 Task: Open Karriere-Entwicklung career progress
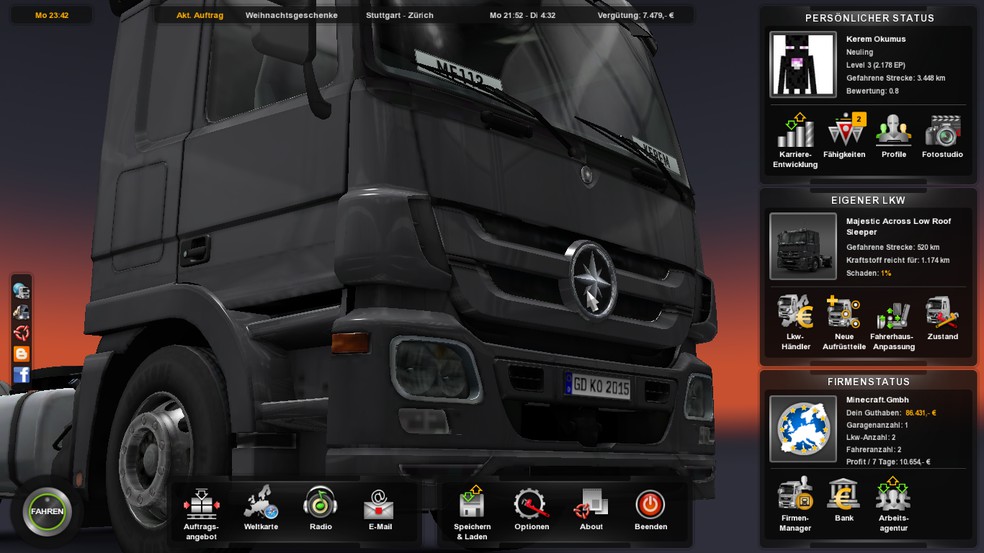coord(795,132)
